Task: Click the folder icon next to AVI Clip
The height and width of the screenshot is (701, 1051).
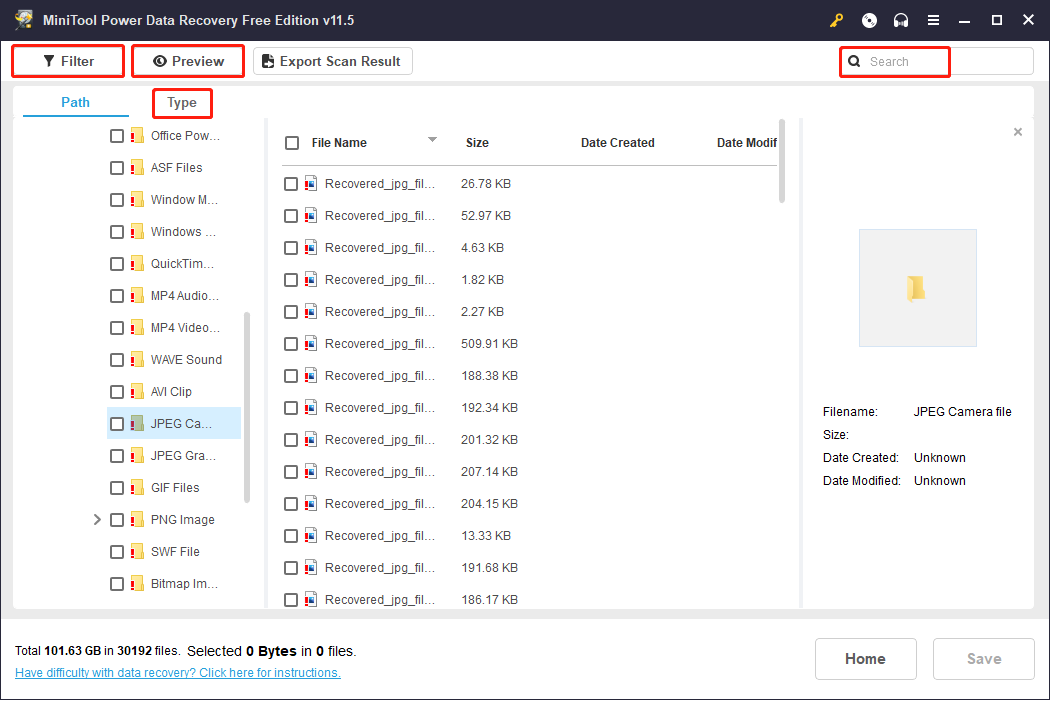Action: pyautogui.click(x=137, y=391)
